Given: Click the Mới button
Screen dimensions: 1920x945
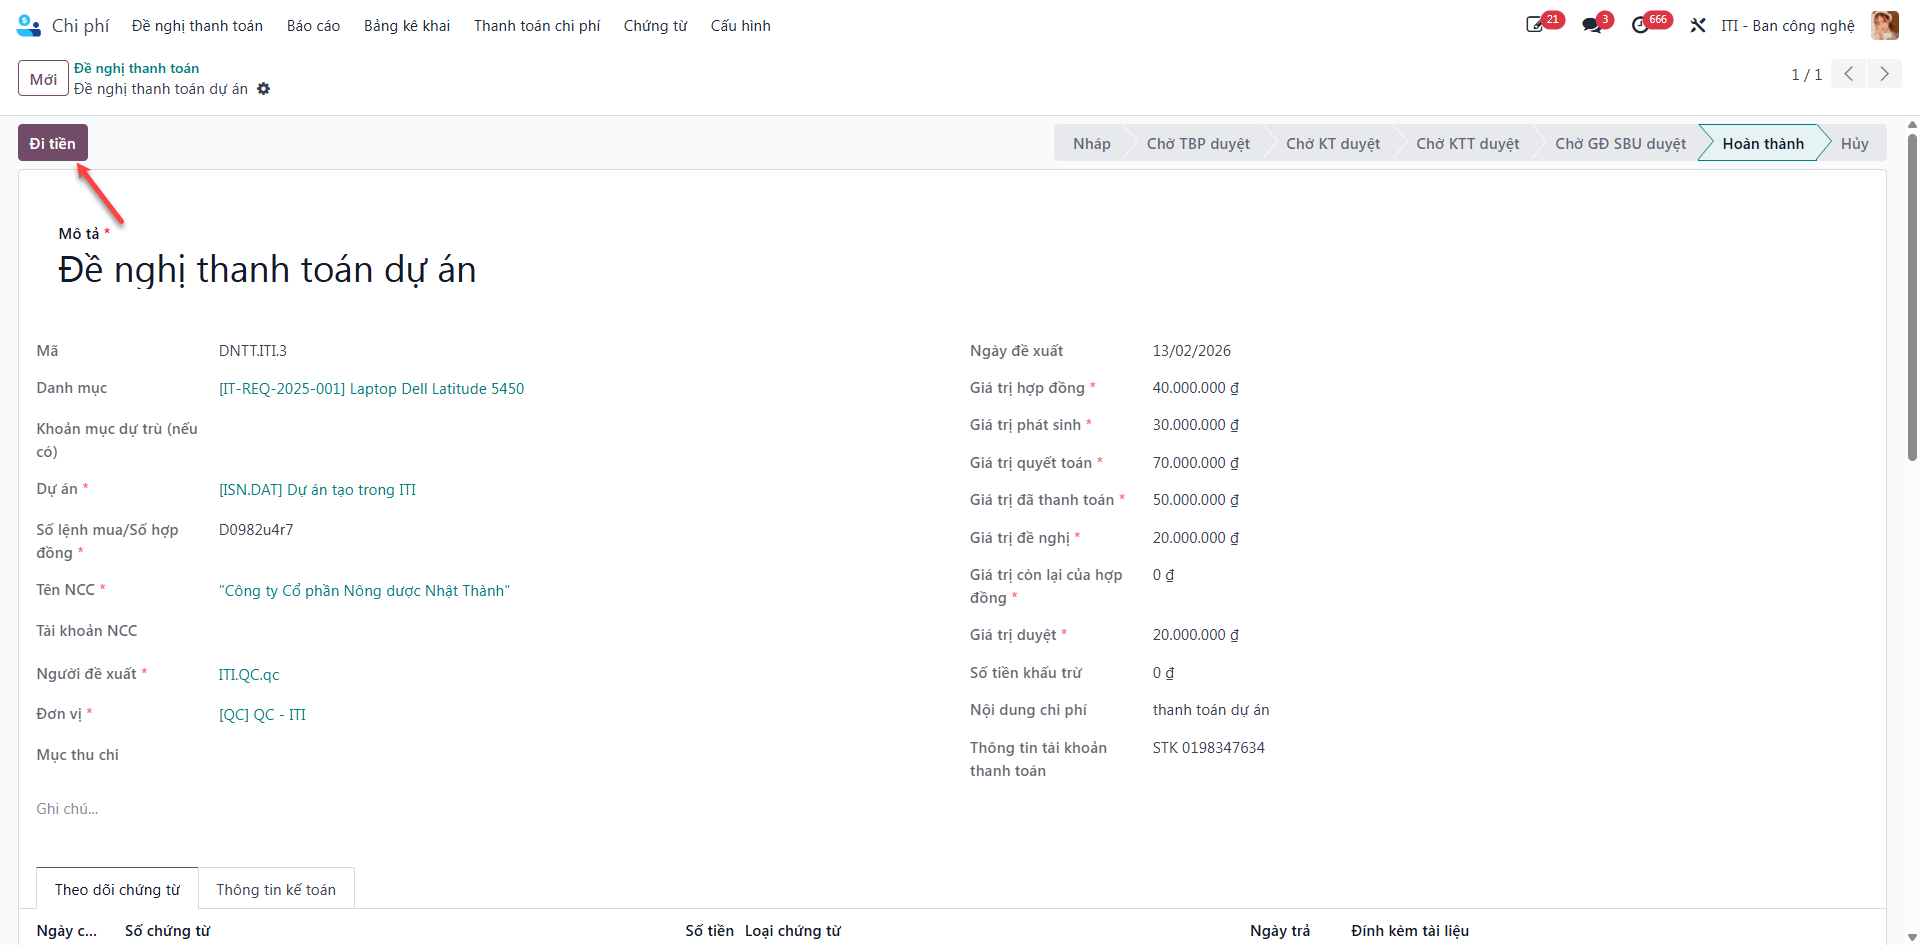Looking at the screenshot, I should click(43, 79).
